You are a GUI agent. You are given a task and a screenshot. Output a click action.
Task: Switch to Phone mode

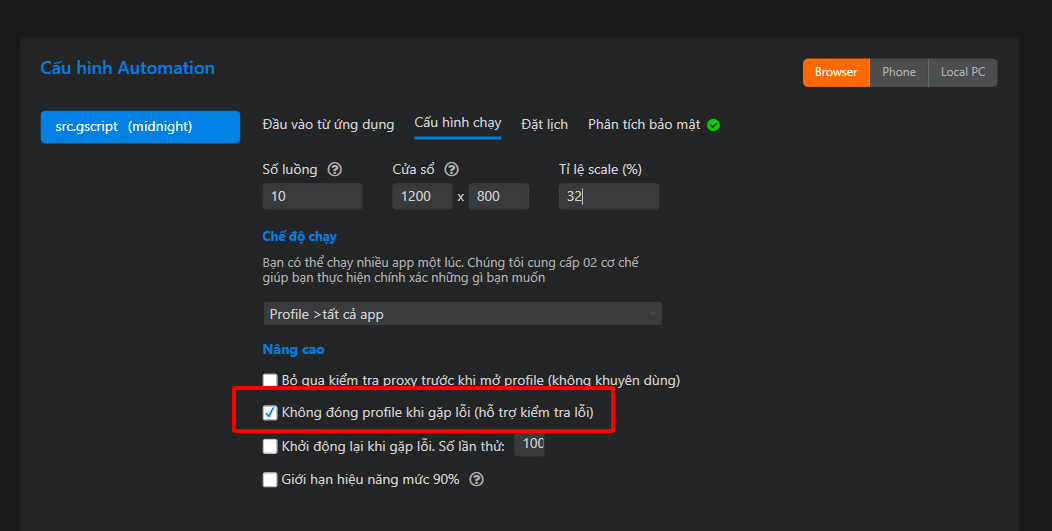(x=899, y=72)
